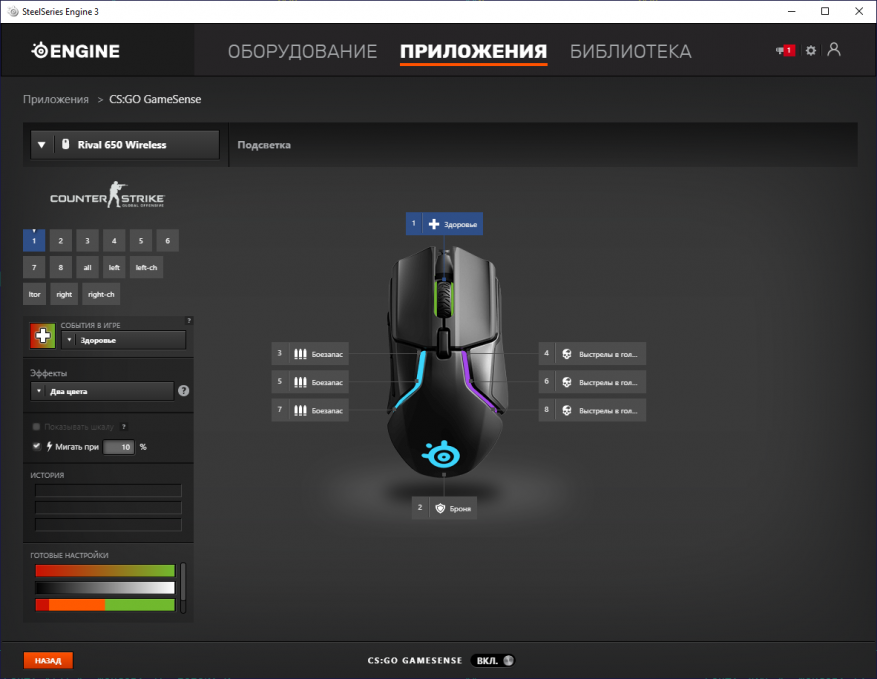This screenshot has height=679, width=877.
Task: Select the 'left-ch' zone group button
Action: point(146,267)
